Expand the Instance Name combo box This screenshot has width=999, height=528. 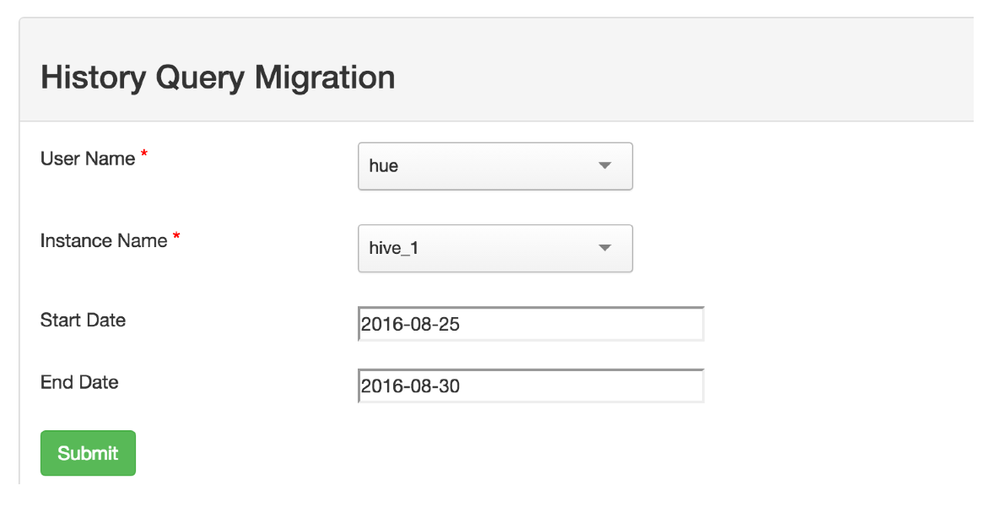tap(495, 248)
